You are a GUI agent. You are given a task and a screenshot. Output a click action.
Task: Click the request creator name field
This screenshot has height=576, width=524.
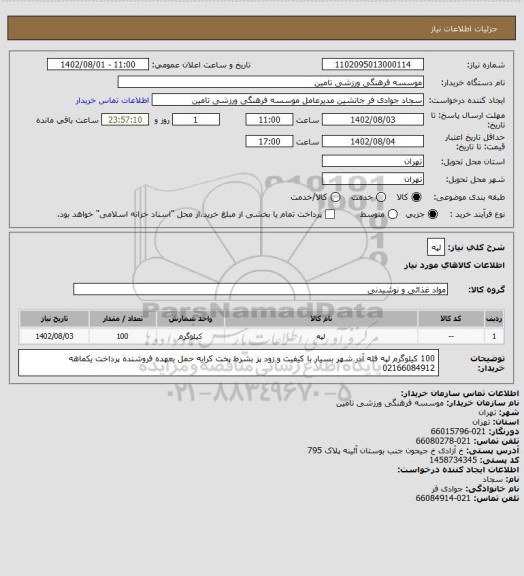click(288, 100)
